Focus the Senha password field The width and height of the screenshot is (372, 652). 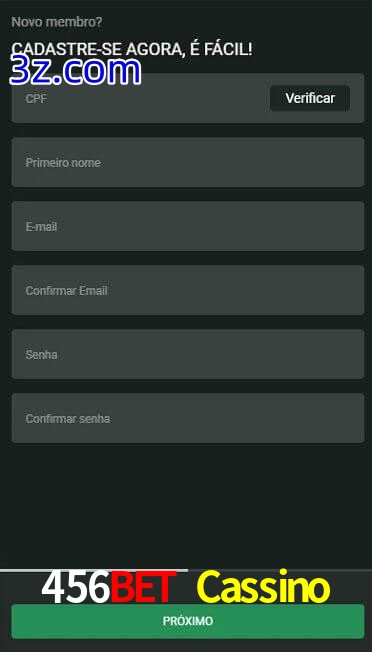coord(188,354)
